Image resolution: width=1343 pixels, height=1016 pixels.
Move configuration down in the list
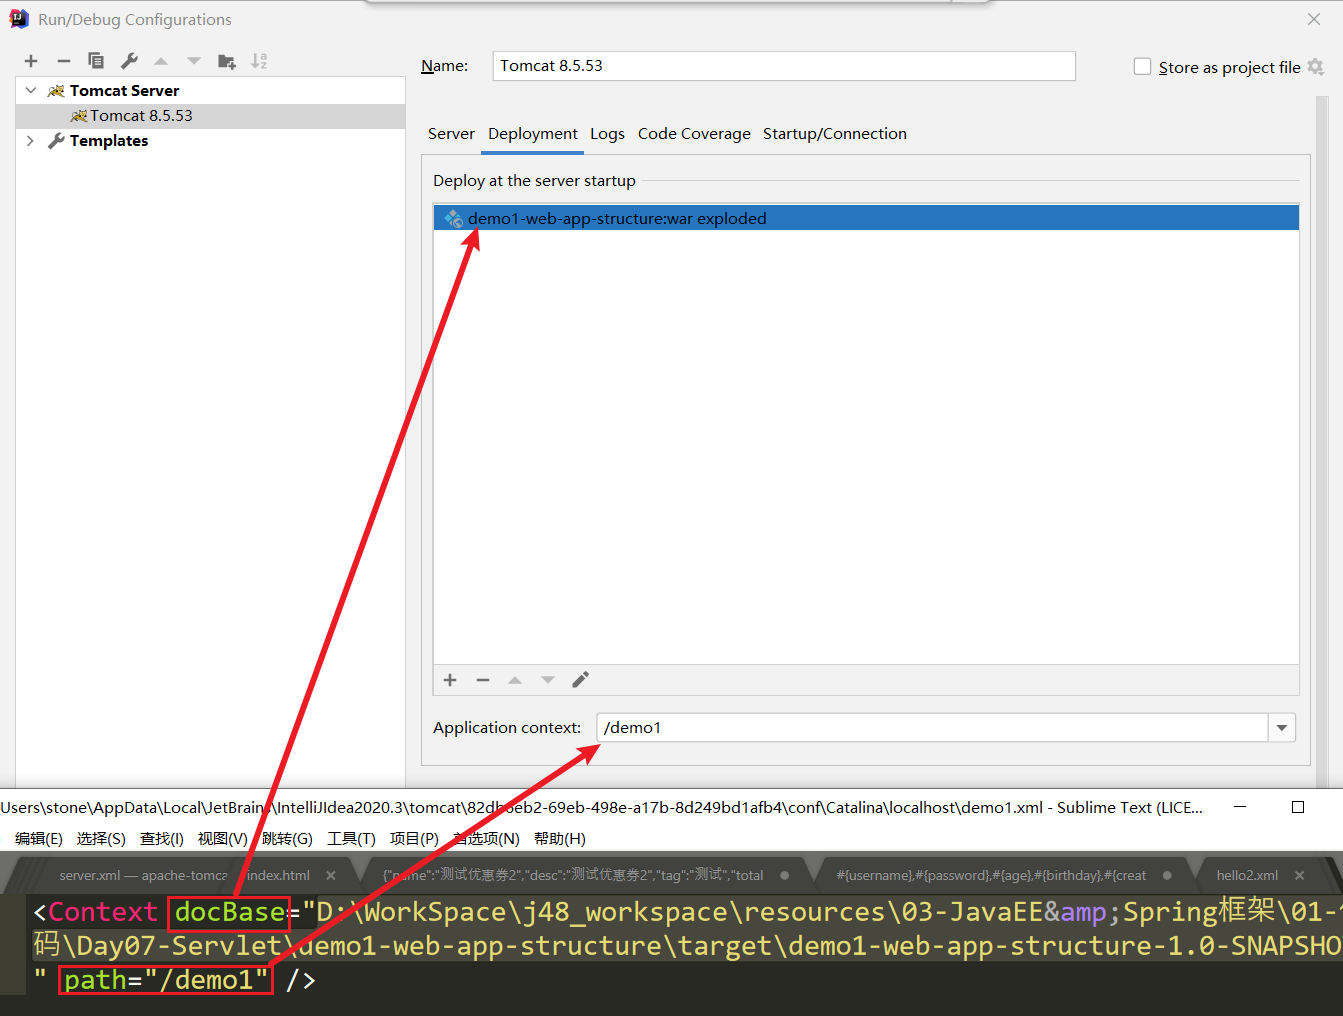coord(194,61)
